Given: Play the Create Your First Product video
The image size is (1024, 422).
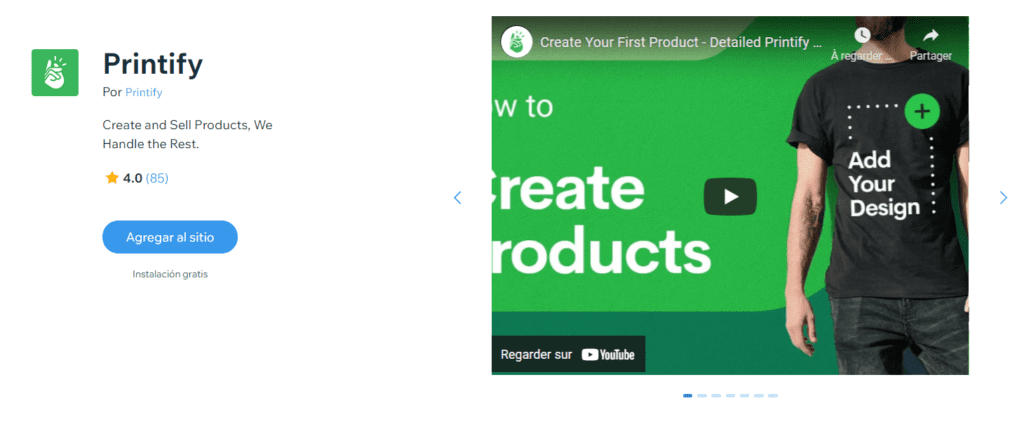Looking at the screenshot, I should click(x=730, y=196).
